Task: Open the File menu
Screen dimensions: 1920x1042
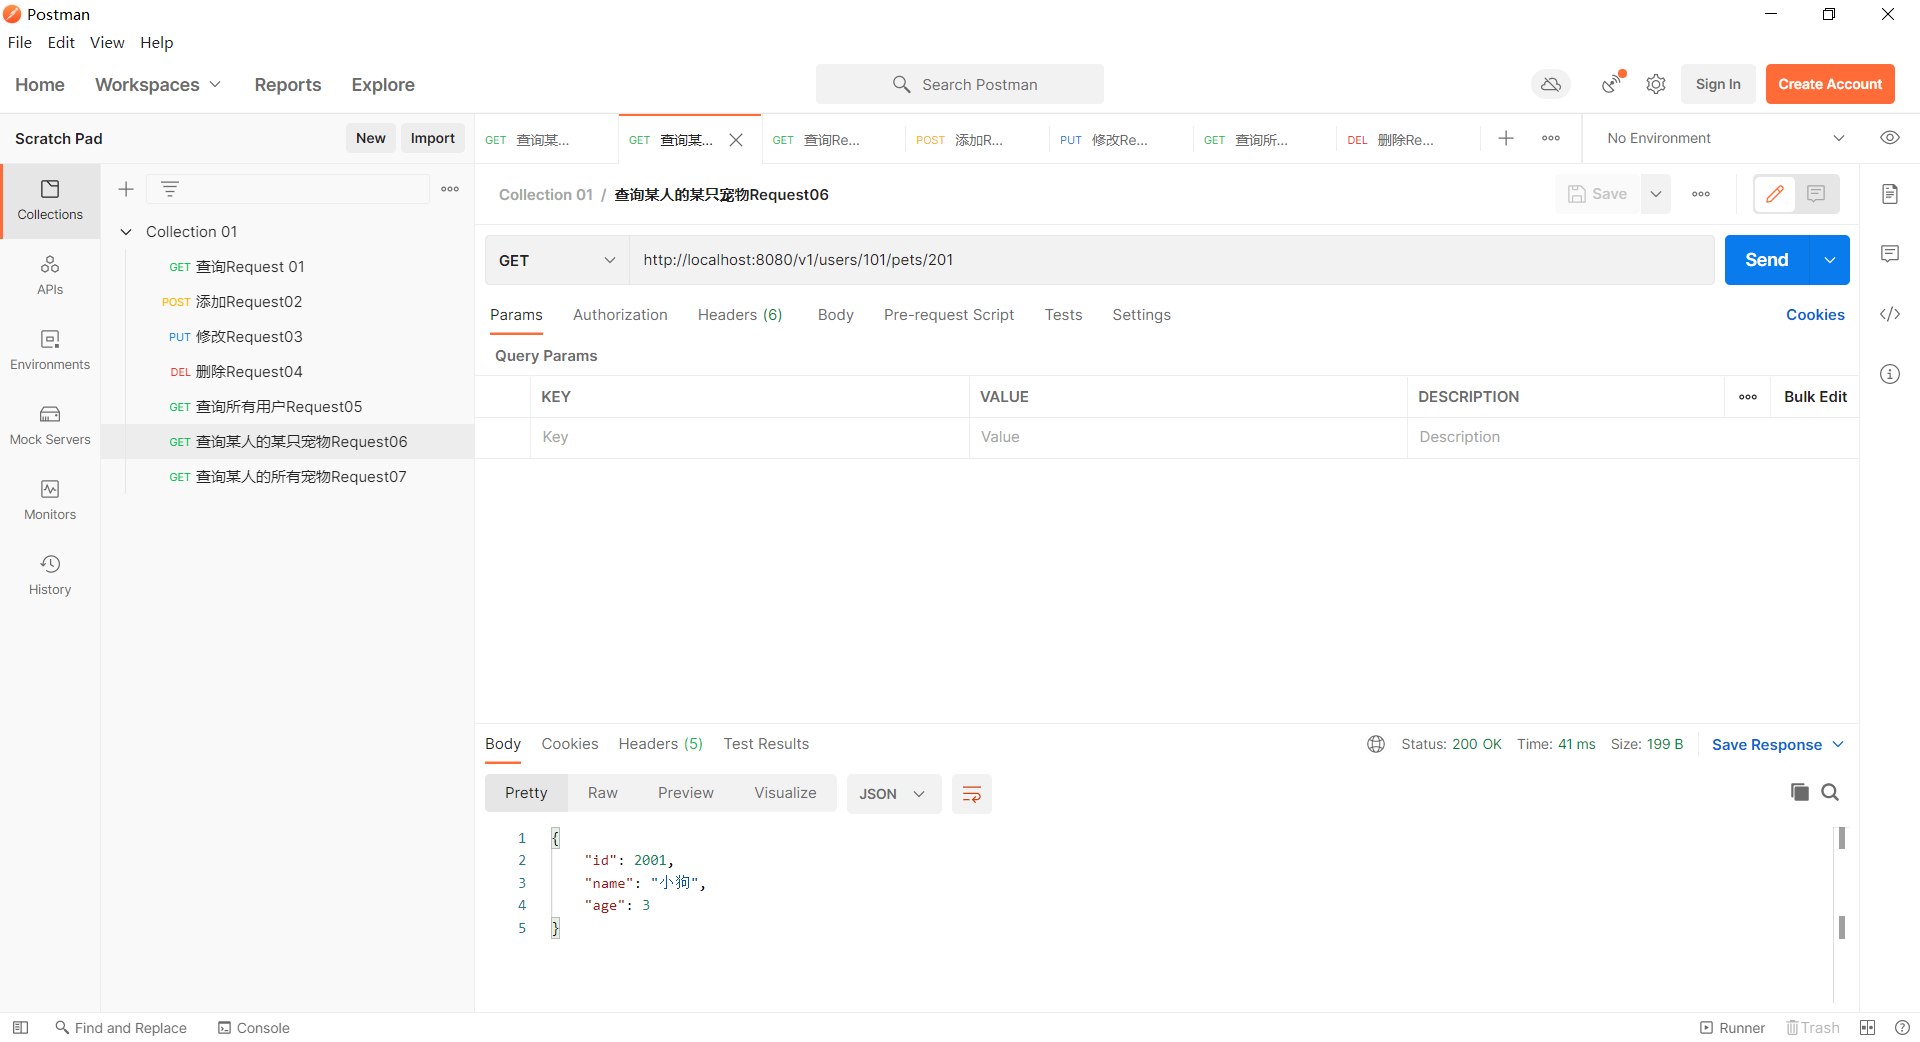Action: [x=20, y=42]
